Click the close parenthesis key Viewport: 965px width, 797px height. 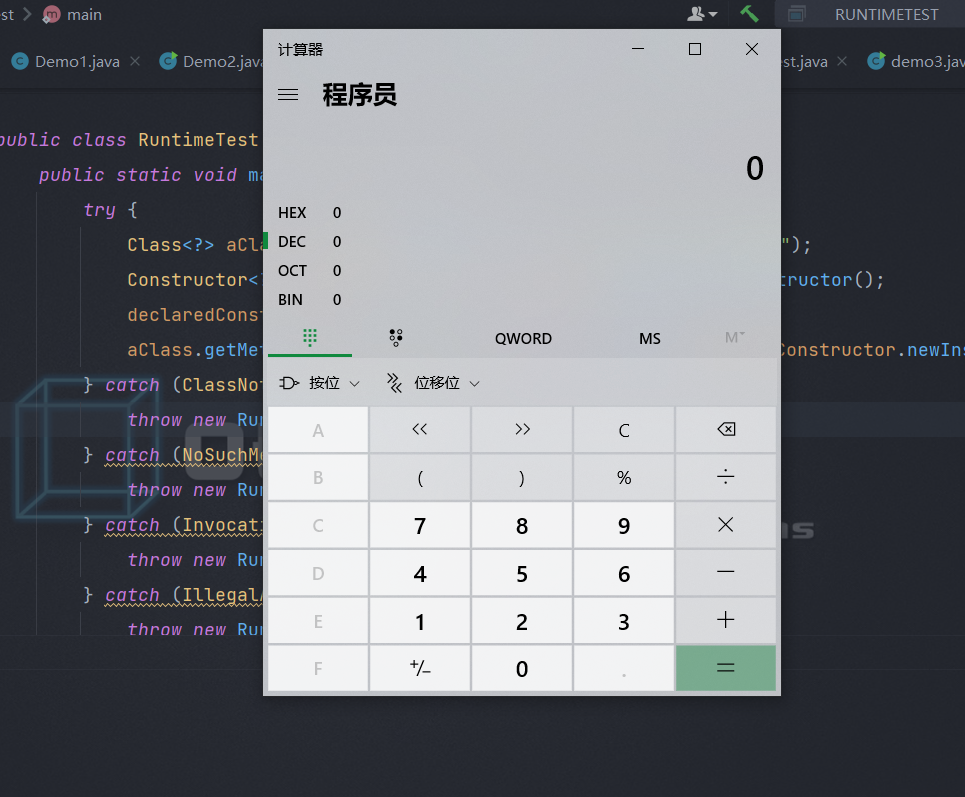[522, 477]
